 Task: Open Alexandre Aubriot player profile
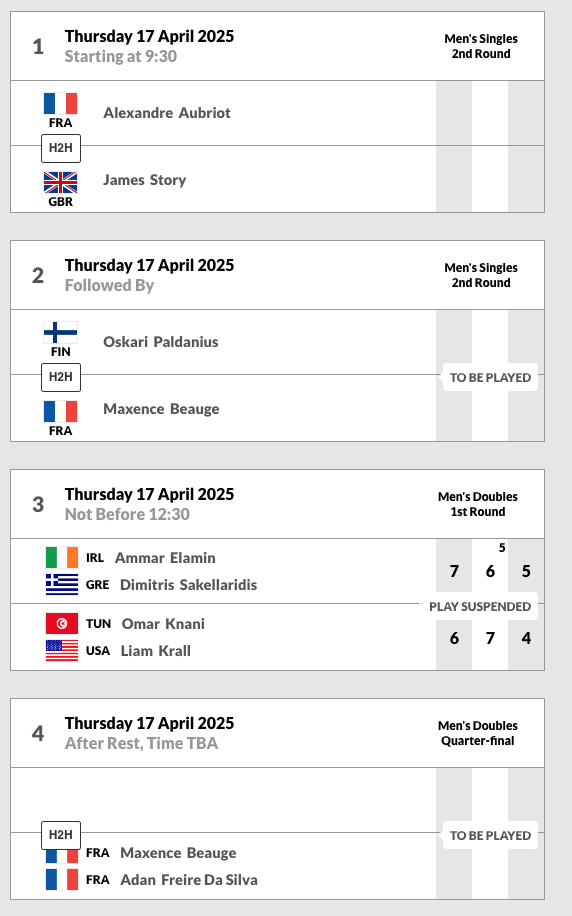(x=167, y=113)
